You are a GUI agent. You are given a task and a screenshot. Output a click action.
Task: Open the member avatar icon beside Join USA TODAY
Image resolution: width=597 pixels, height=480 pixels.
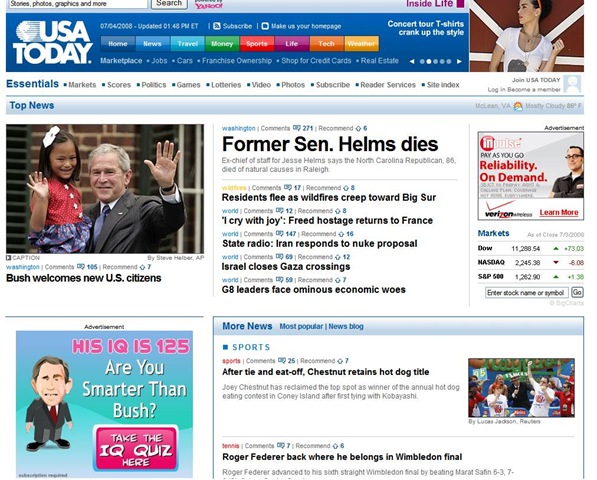click(x=572, y=84)
